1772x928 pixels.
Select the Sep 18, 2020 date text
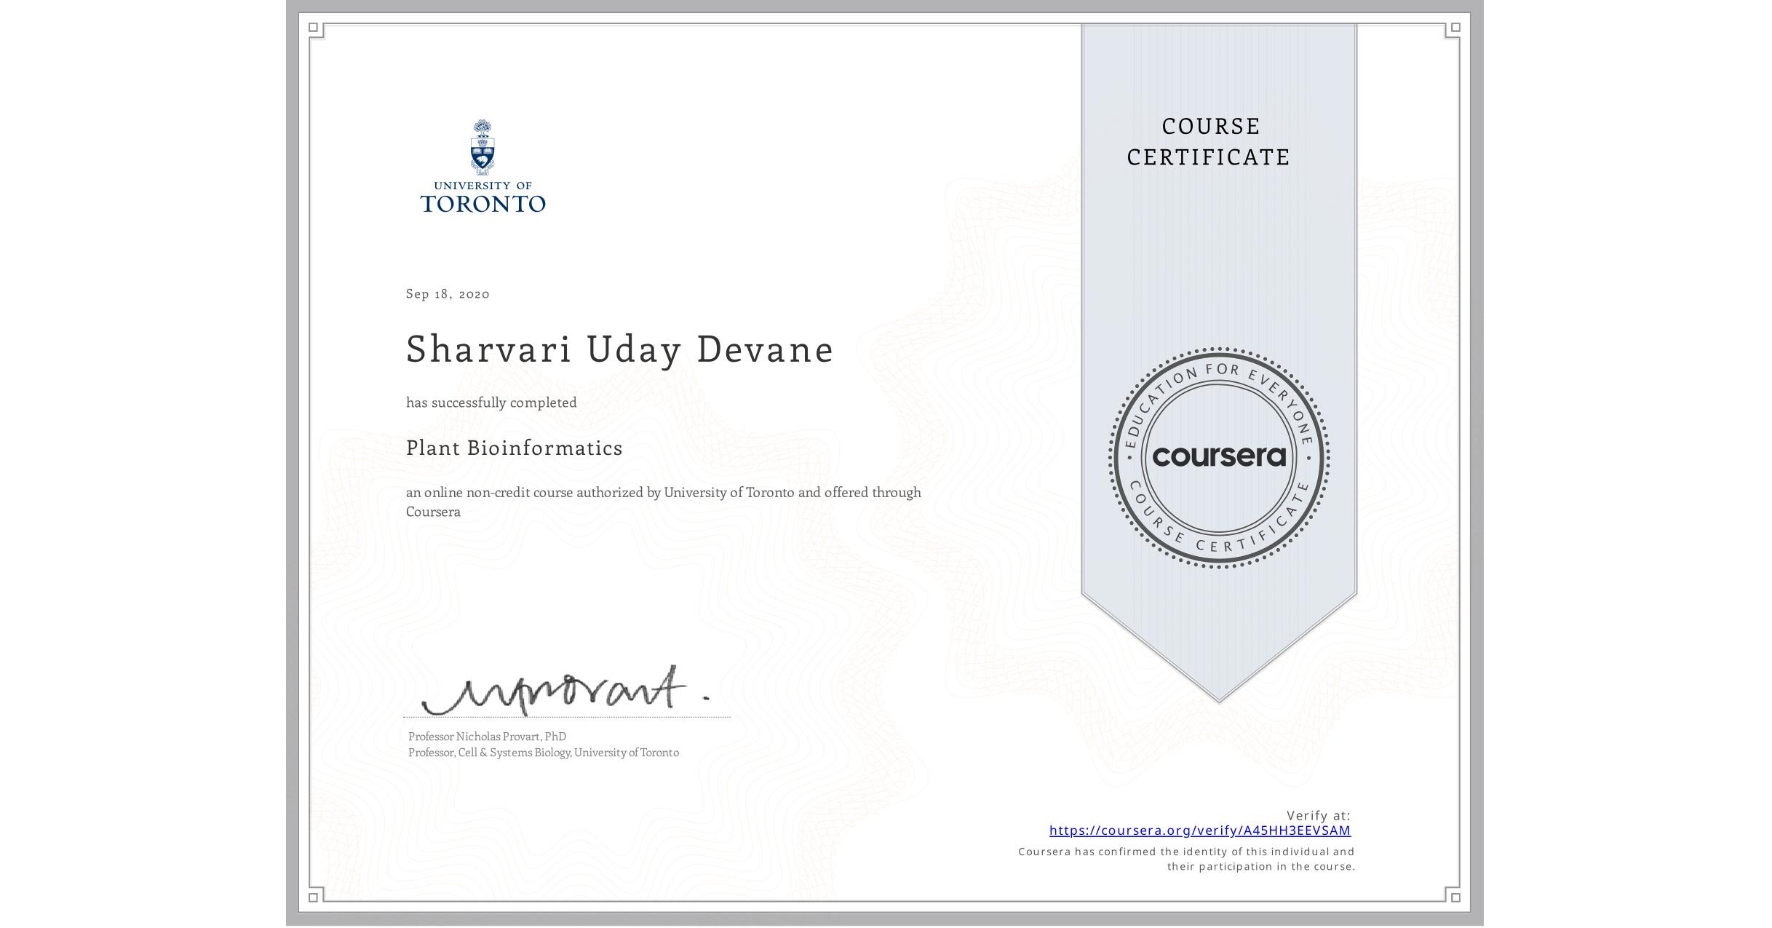click(447, 293)
